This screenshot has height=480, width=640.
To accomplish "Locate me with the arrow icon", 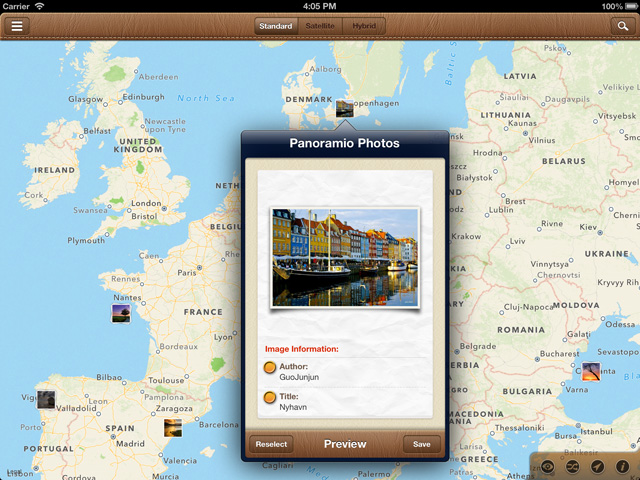I will (597, 466).
